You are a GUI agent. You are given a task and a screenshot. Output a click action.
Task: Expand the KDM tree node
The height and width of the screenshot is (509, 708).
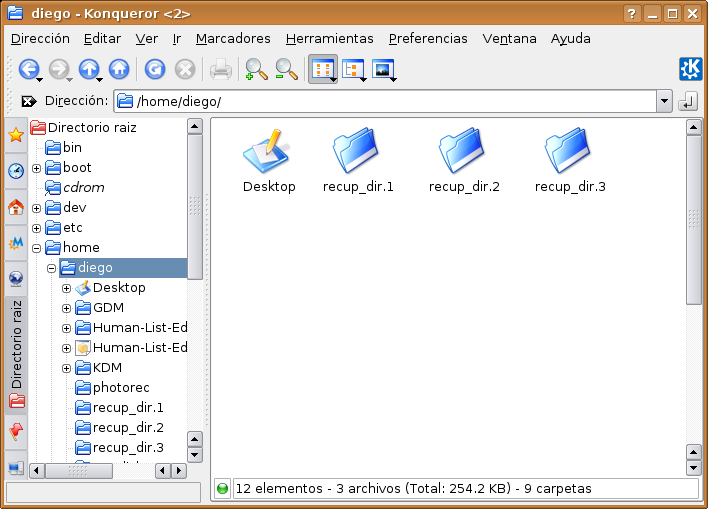tap(66, 368)
